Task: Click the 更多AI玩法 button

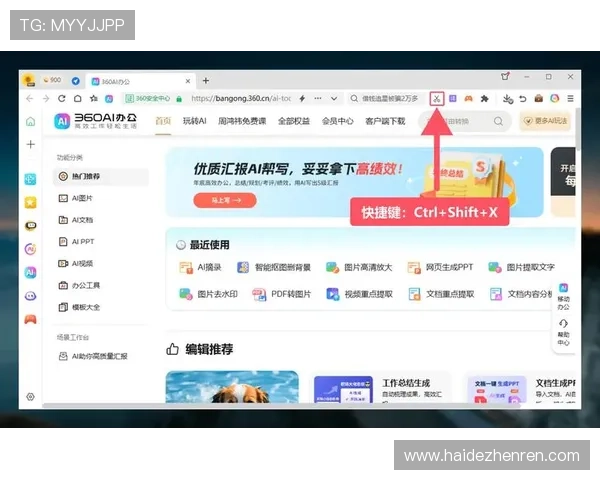Action: 545,121
